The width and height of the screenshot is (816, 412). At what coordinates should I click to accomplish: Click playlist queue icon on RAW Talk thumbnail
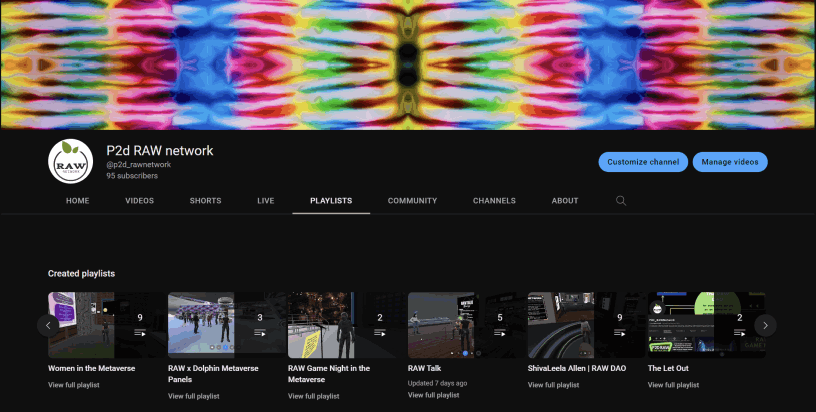[x=500, y=333]
